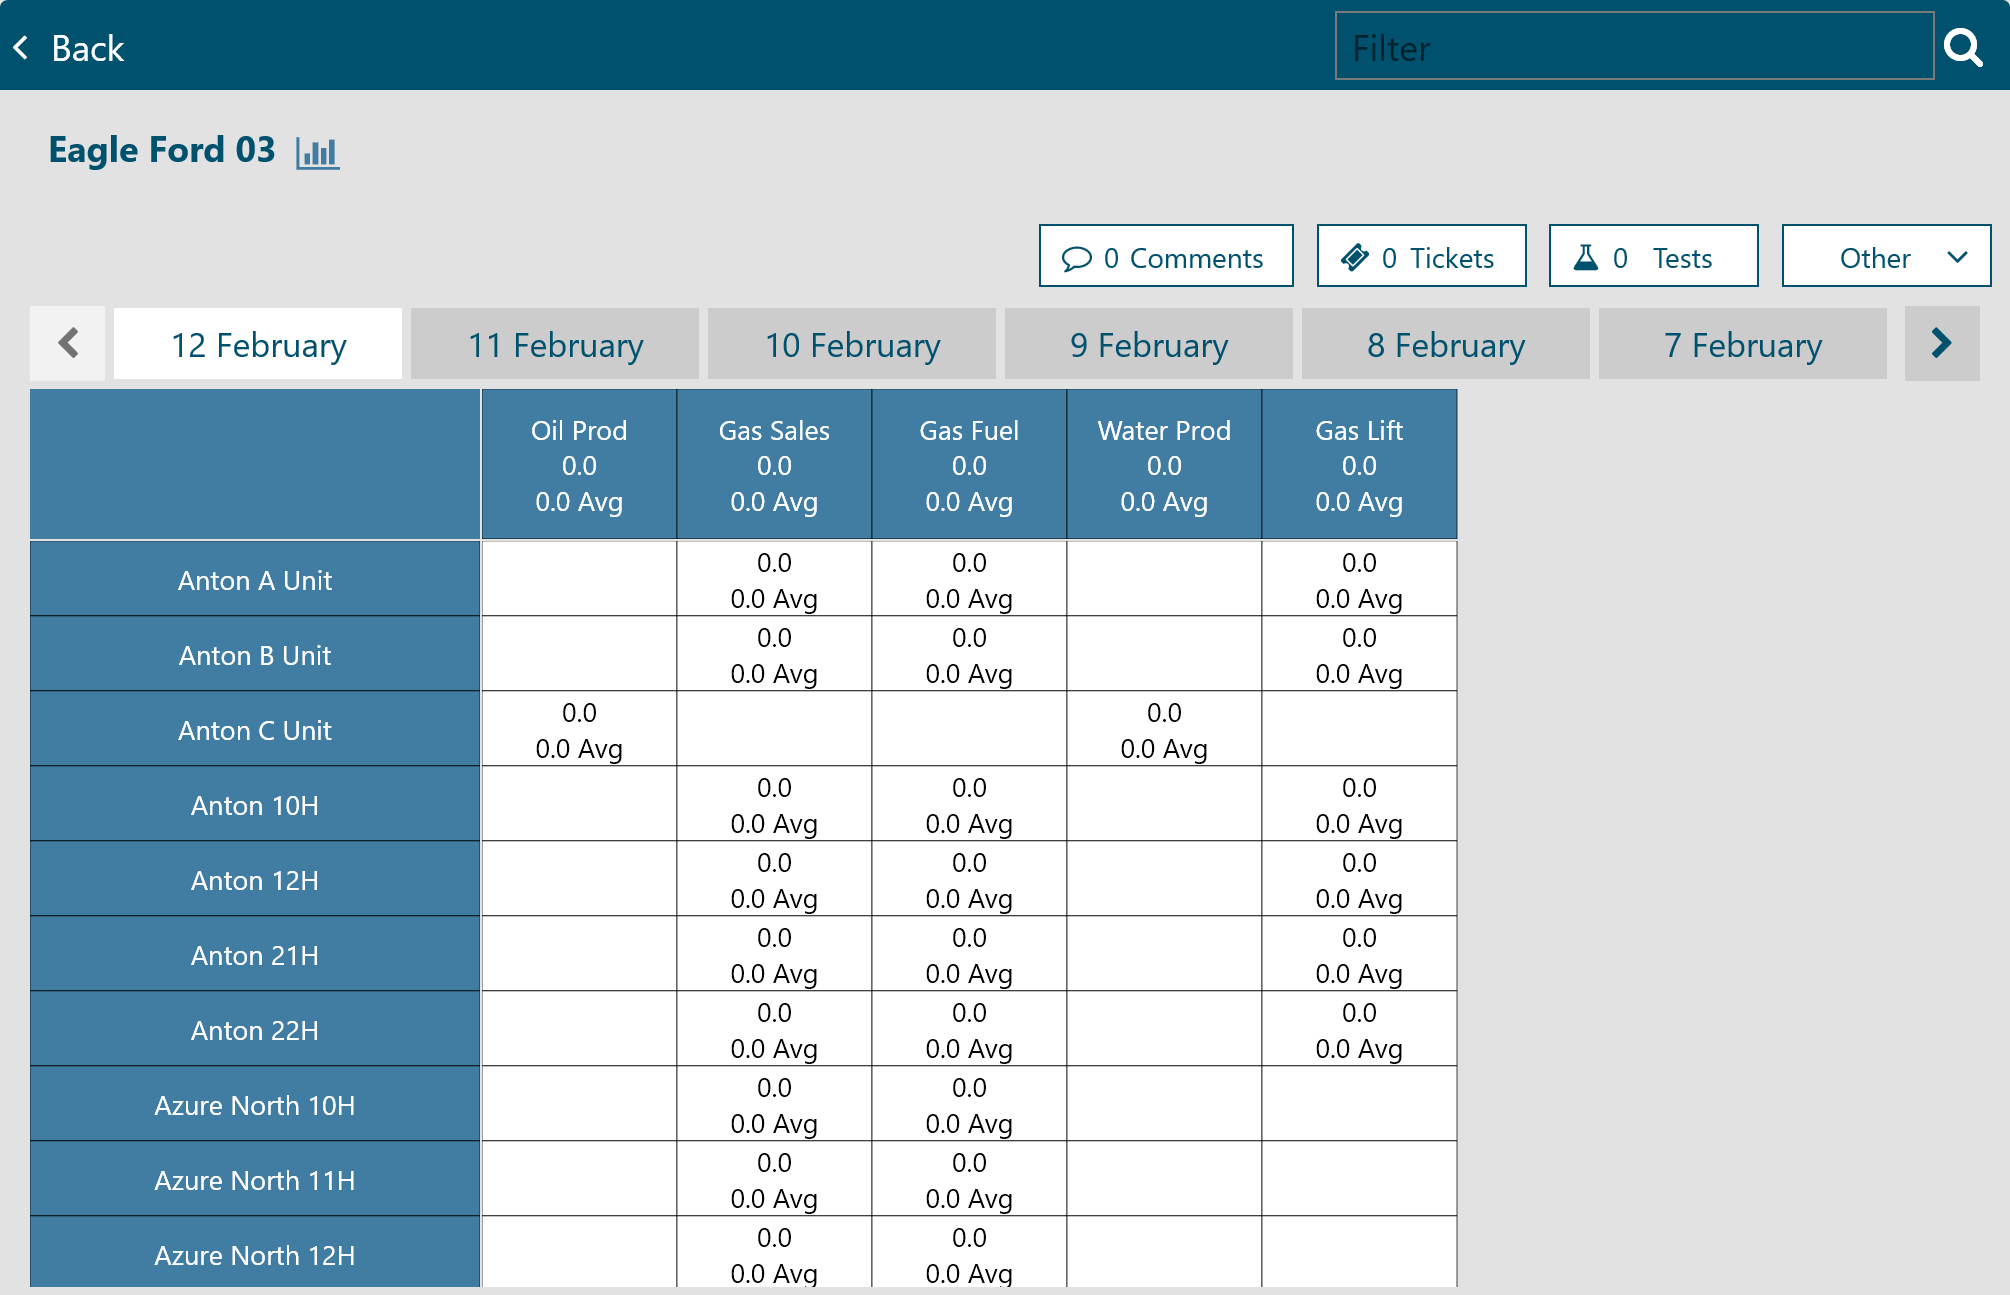2010x1295 pixels.
Task: Select the Azure North 10H row header
Action: [x=255, y=1105]
